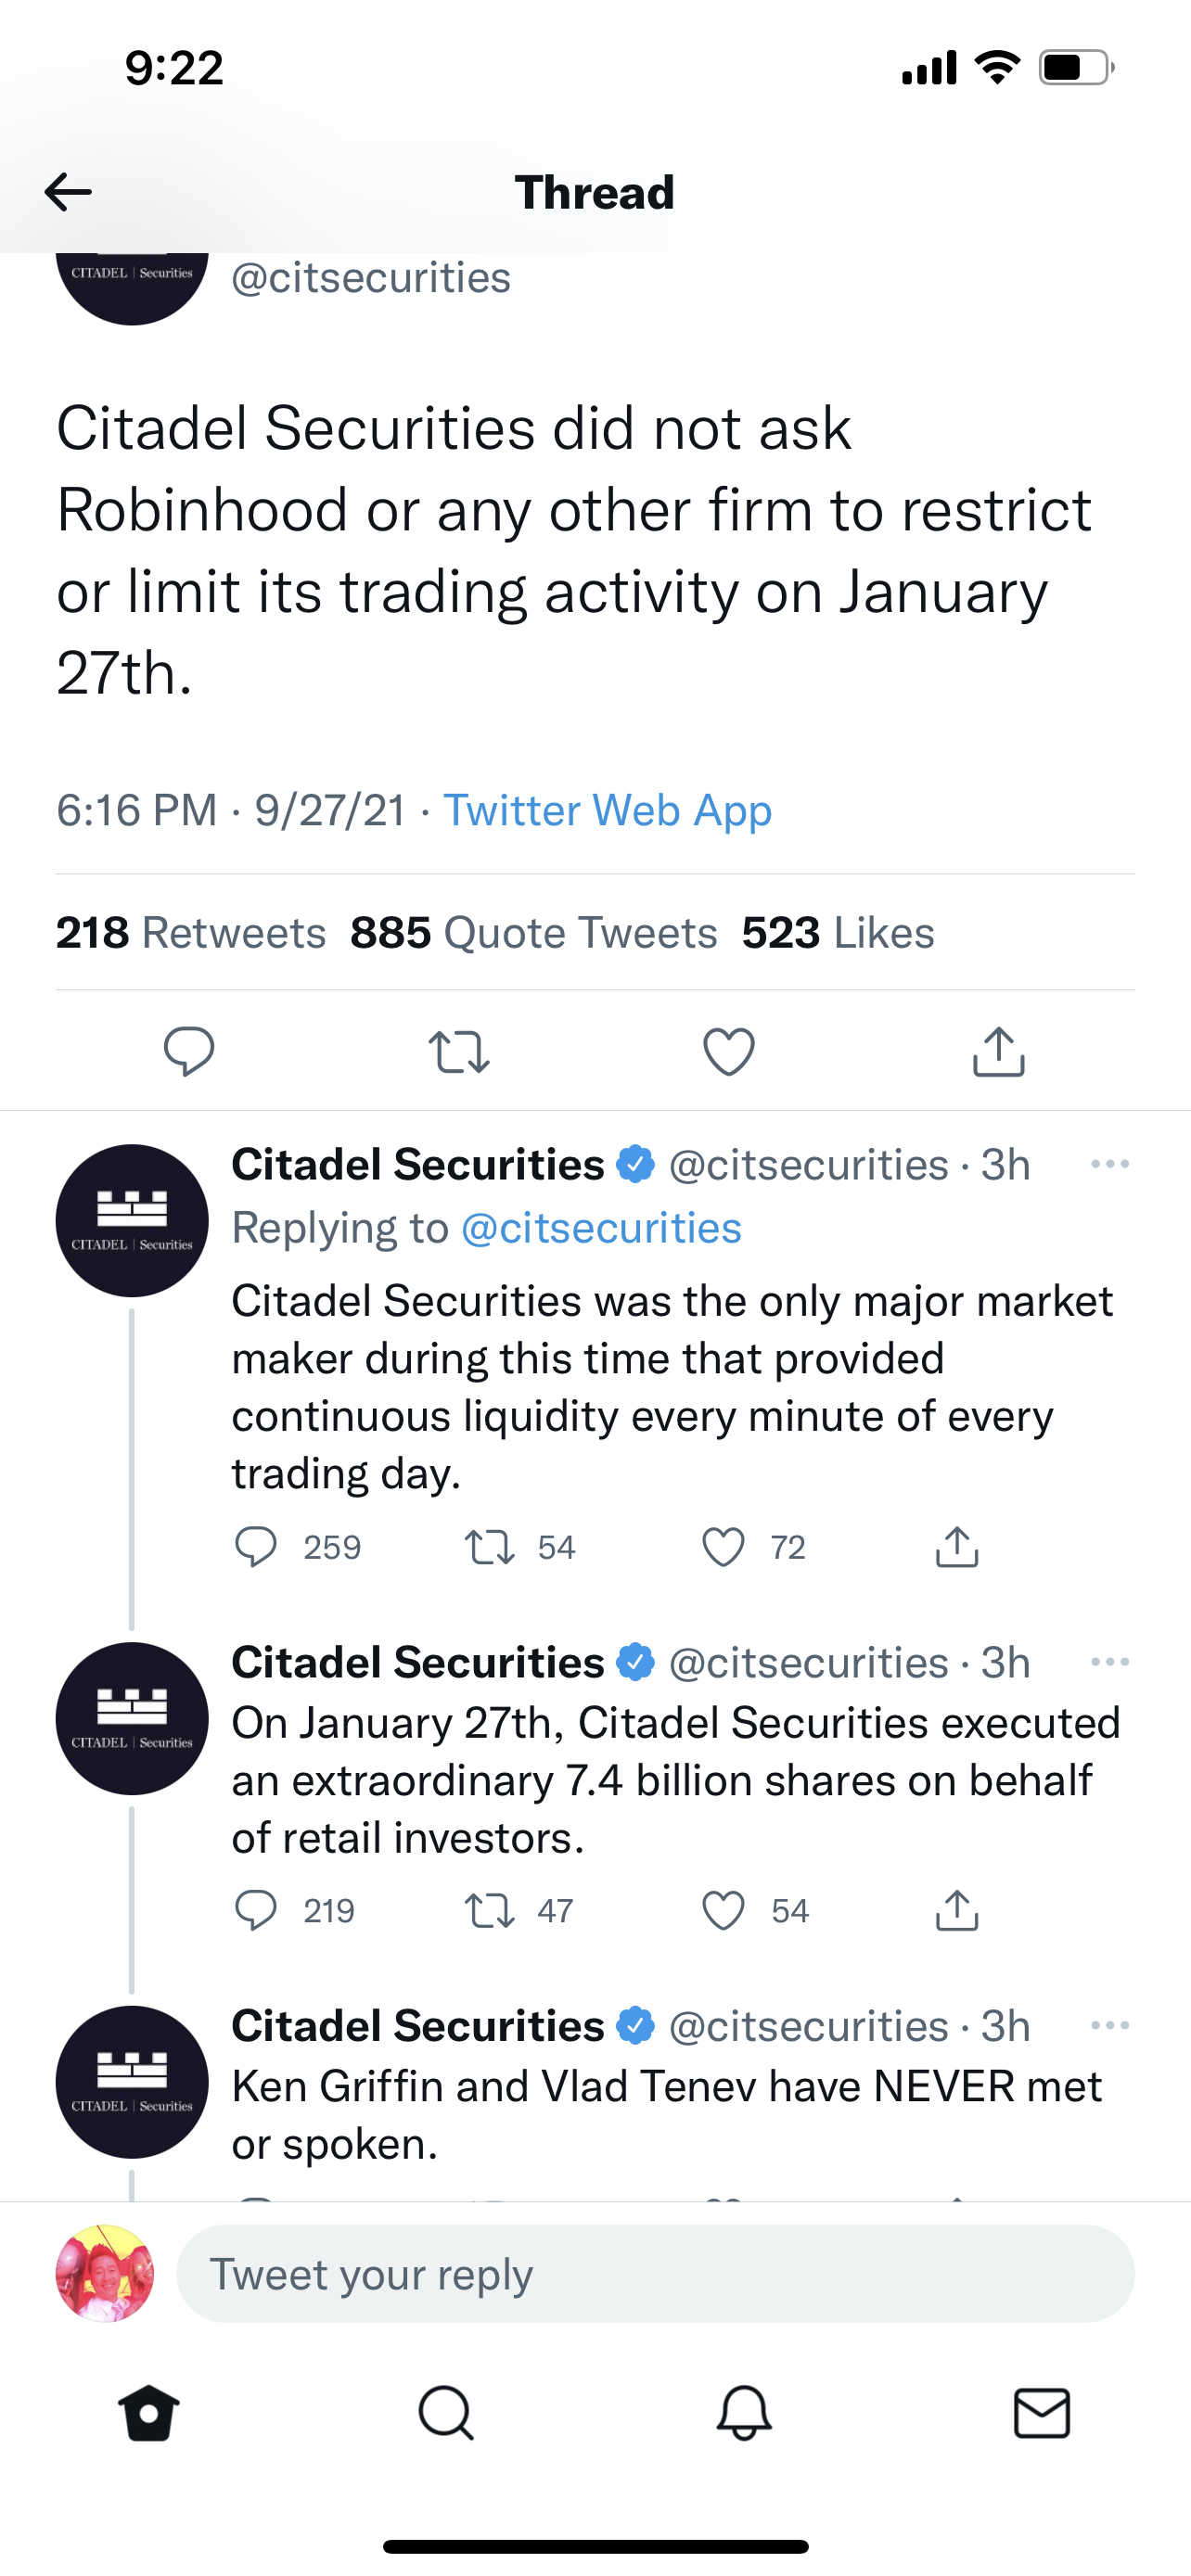Retweet the continuous liquidity reply

click(490, 1547)
